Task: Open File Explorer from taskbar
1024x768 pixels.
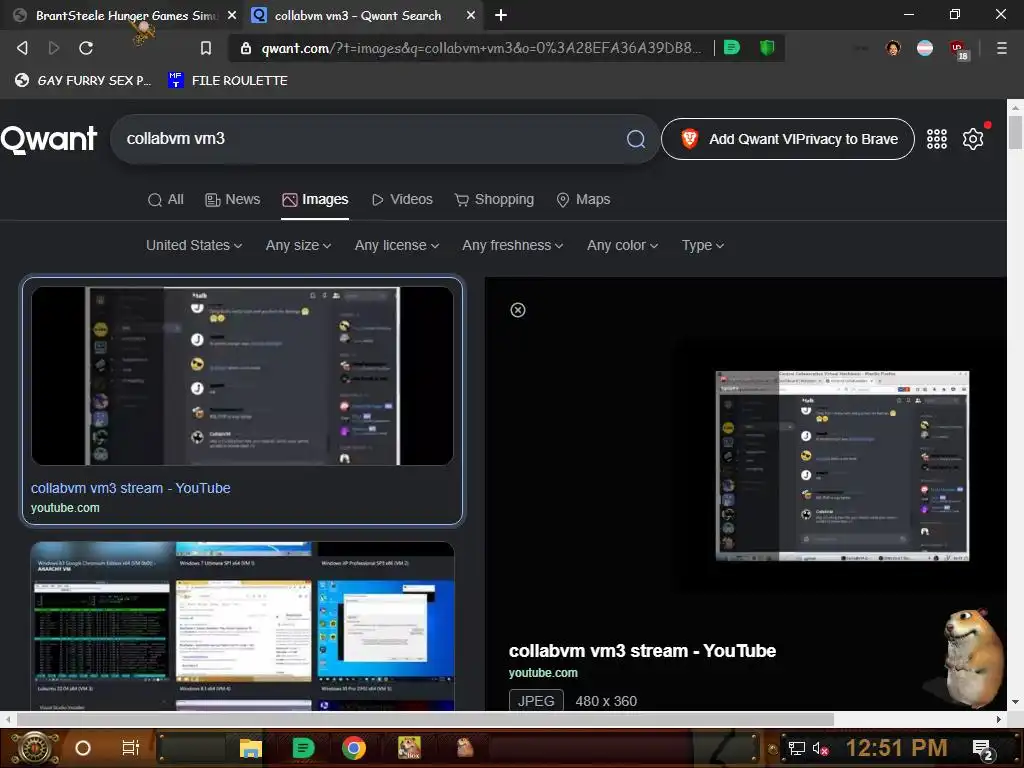Action: [x=250, y=748]
